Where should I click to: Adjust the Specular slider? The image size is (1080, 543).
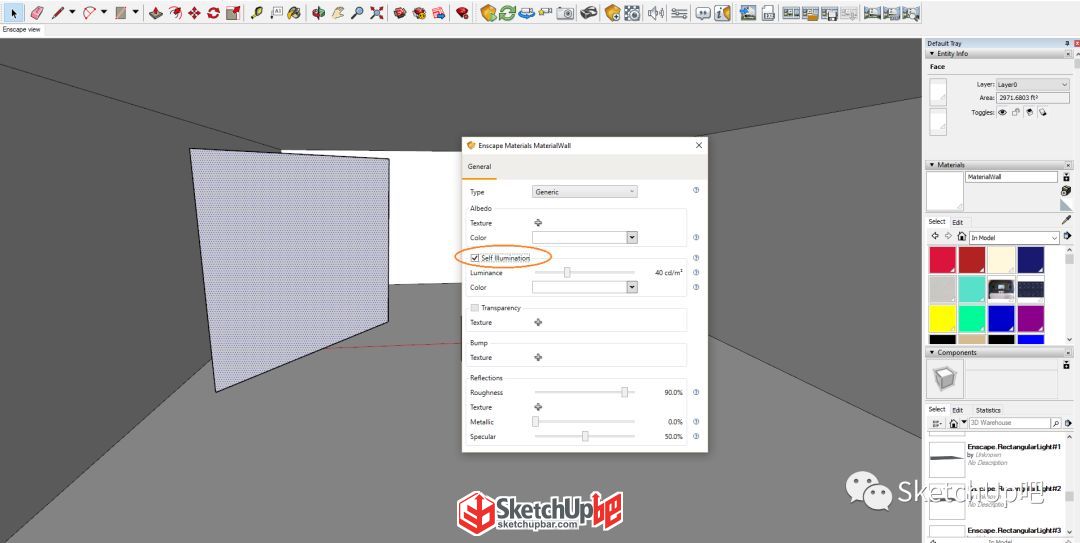pyautogui.click(x=585, y=436)
